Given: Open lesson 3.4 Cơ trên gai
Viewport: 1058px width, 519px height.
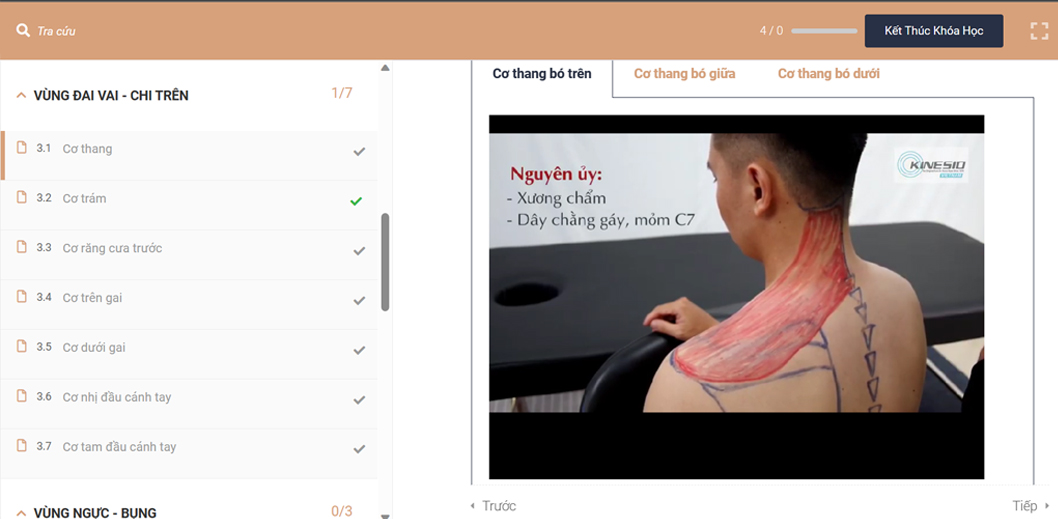Looking at the screenshot, I should [x=189, y=304].
